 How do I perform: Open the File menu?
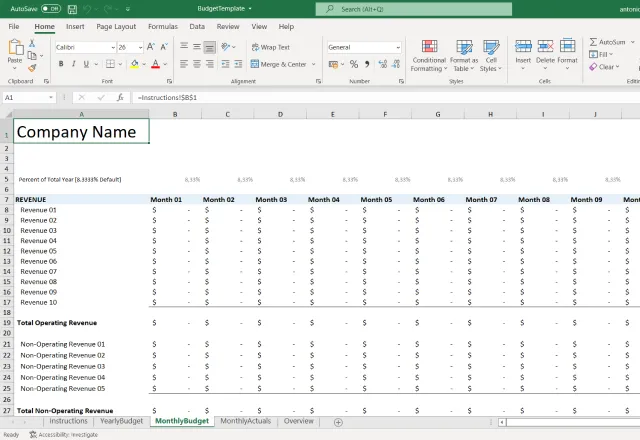[x=14, y=27]
